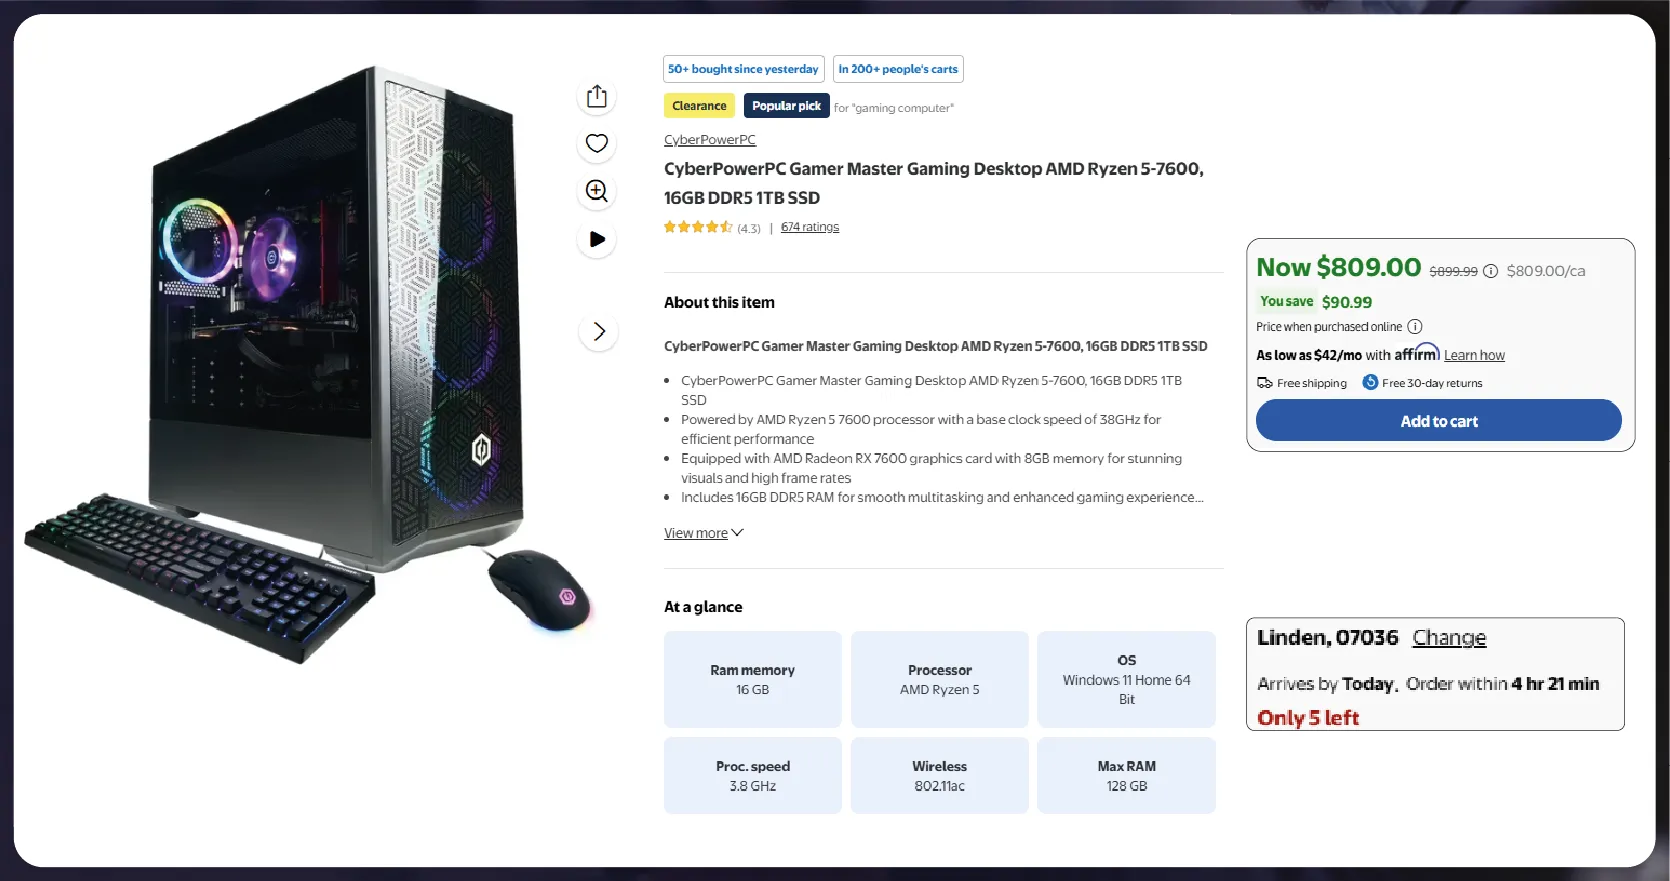Image resolution: width=1670 pixels, height=881 pixels.
Task: Click the Popular pick badge
Action: pos(786,106)
